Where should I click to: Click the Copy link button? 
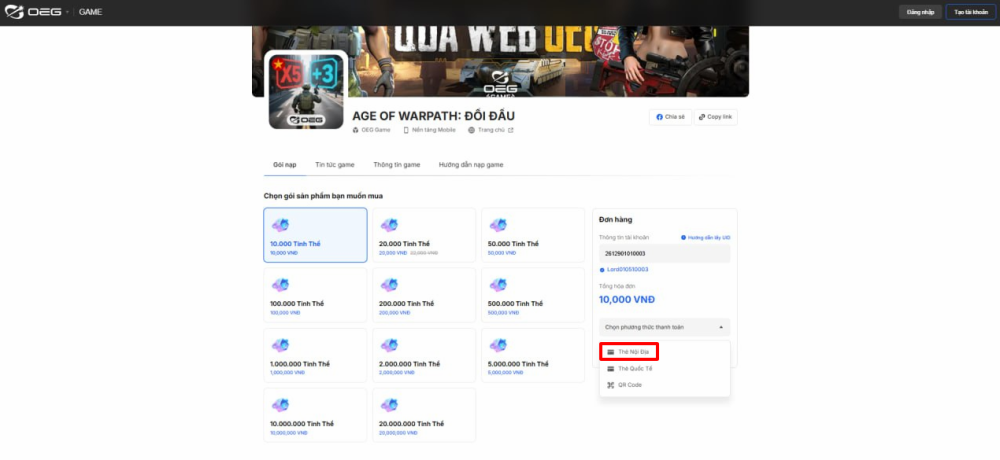point(716,117)
